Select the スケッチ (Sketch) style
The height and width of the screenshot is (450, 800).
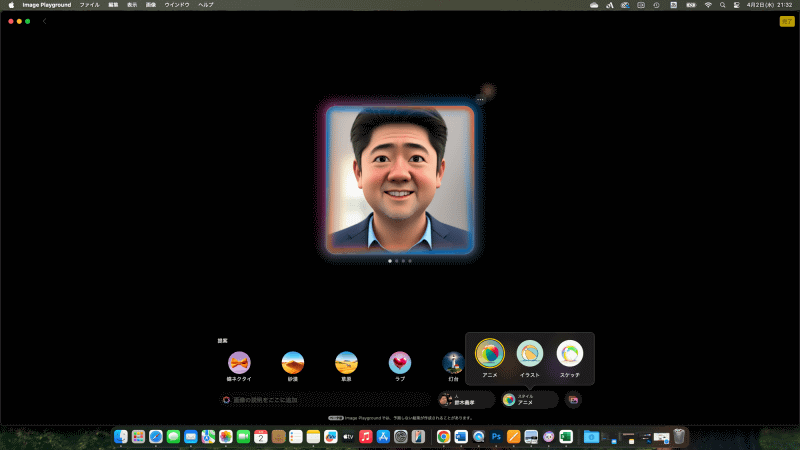pos(570,352)
